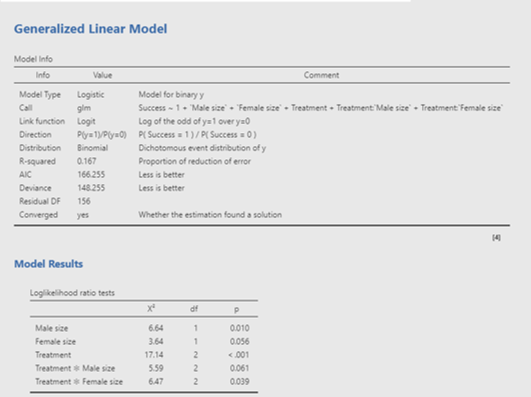The width and height of the screenshot is (531, 397).
Task: Click the Comment column header
Action: (x=321, y=75)
